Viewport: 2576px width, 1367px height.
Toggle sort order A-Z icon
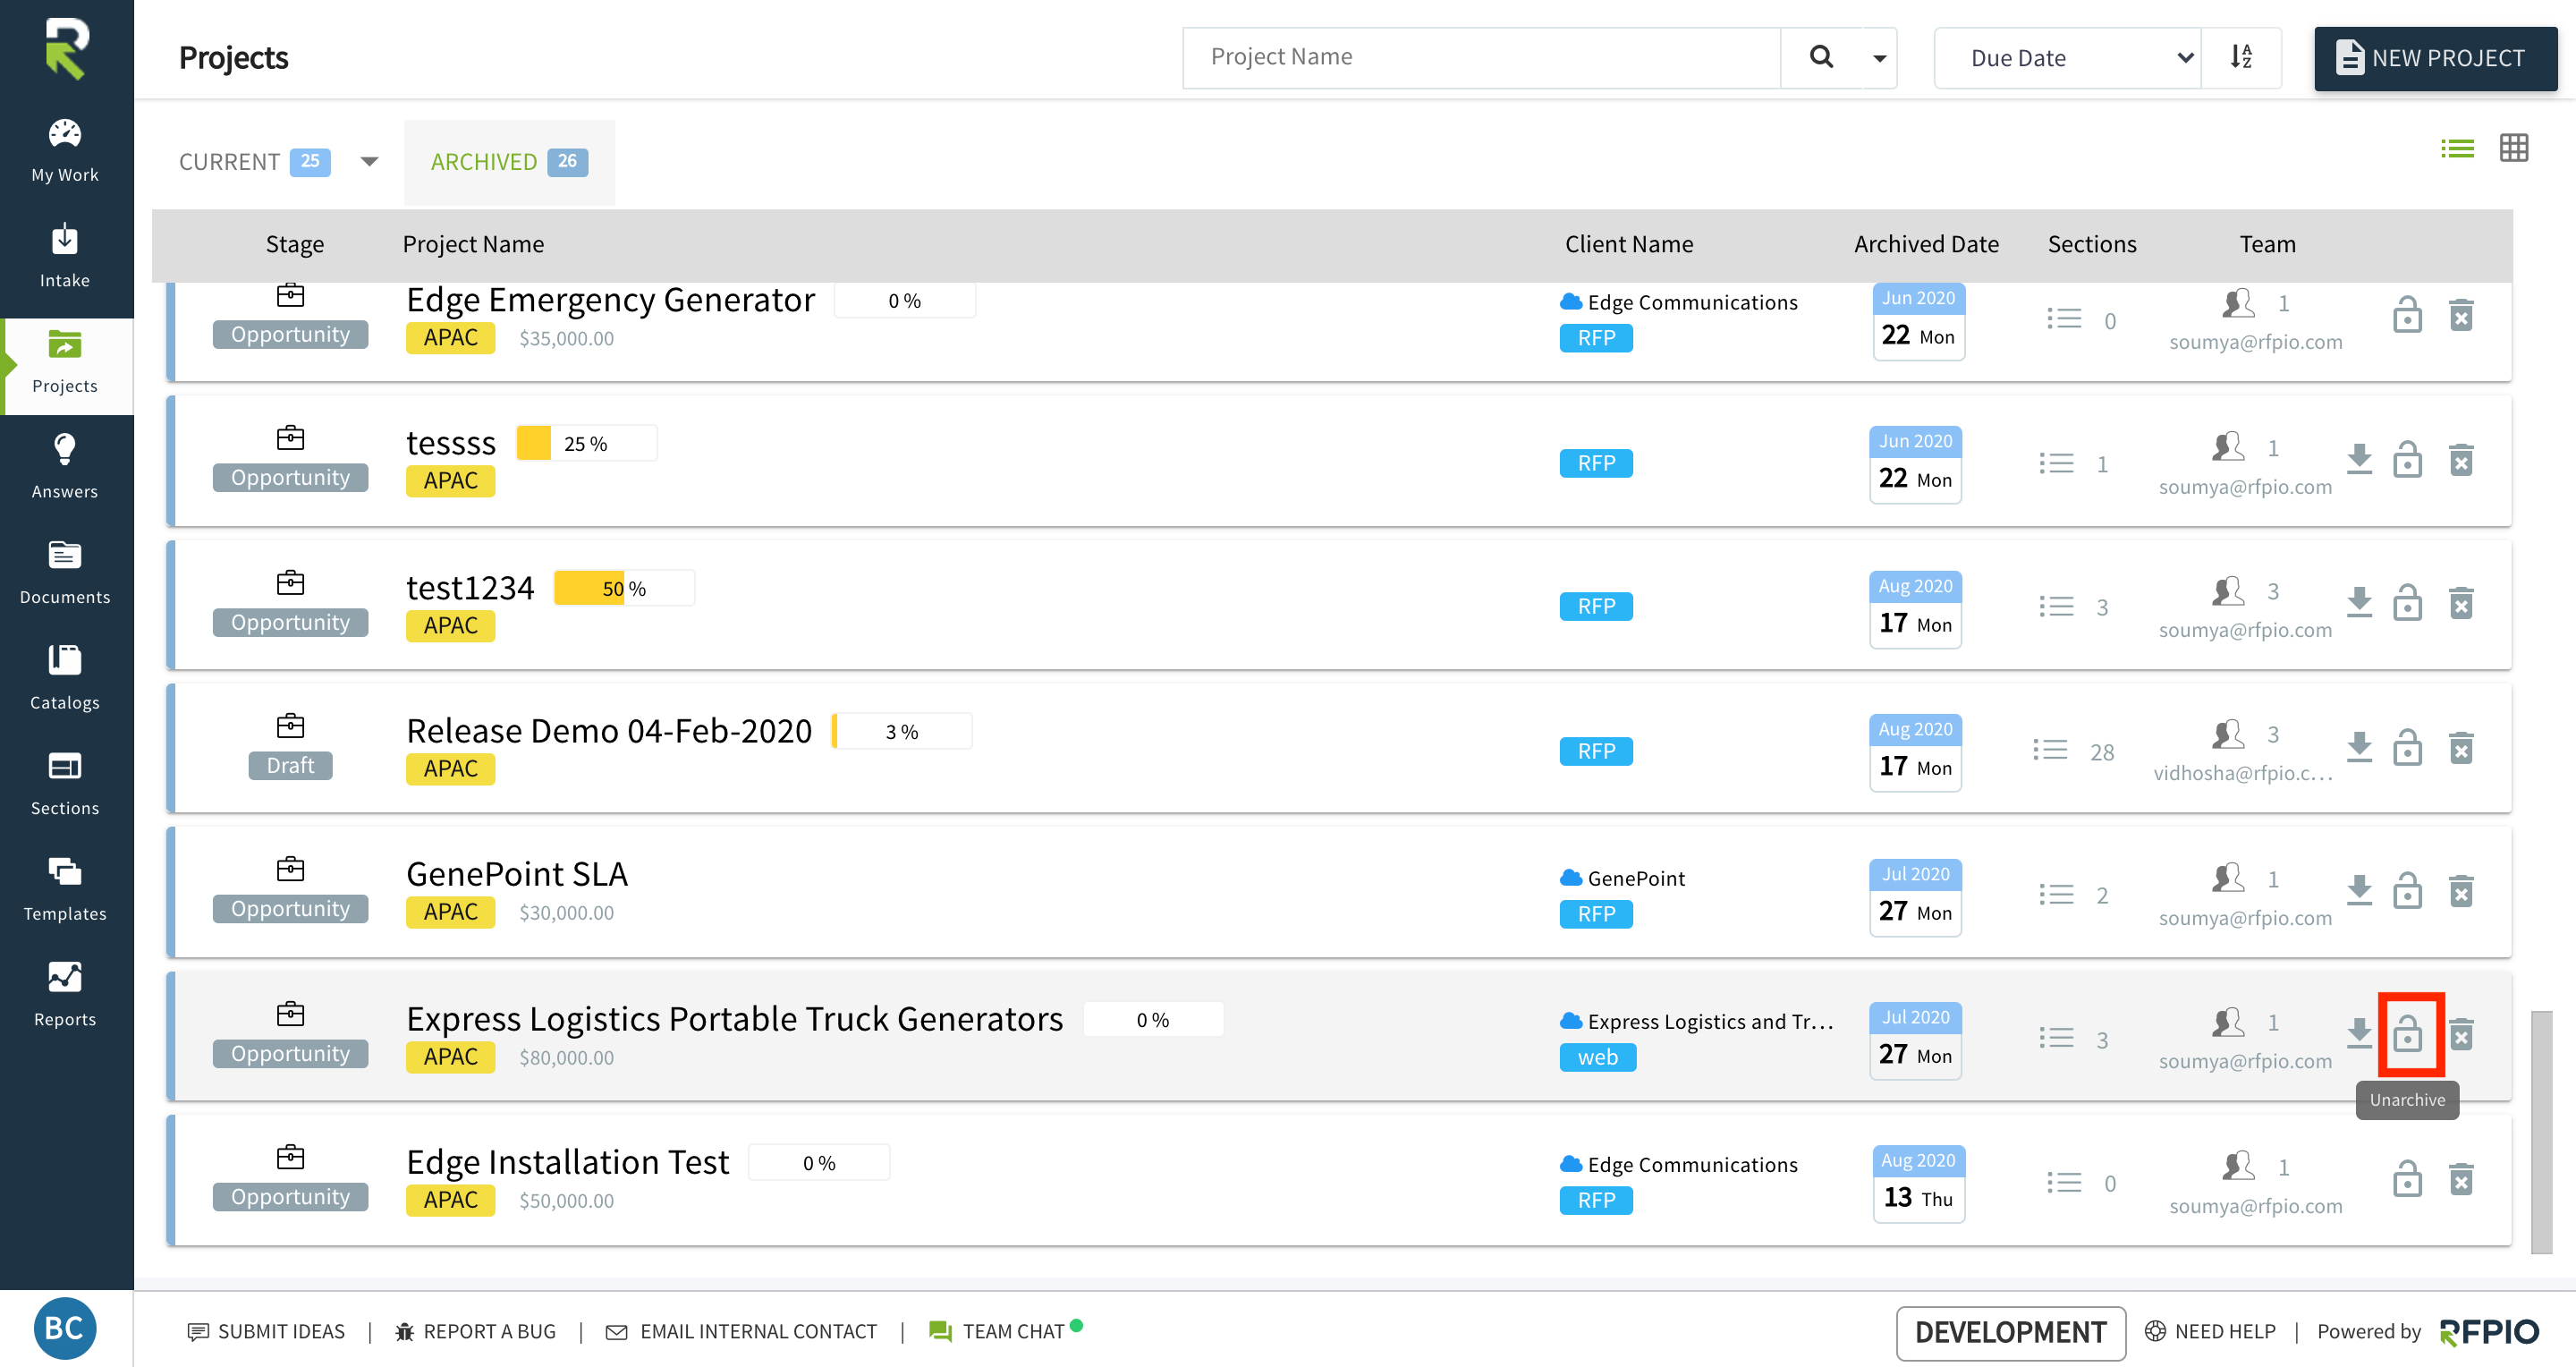tap(2241, 58)
